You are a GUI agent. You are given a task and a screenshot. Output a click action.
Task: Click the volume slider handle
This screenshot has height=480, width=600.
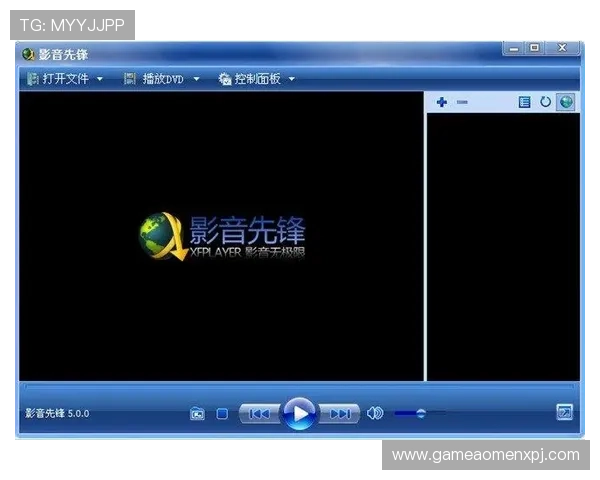click(421, 413)
